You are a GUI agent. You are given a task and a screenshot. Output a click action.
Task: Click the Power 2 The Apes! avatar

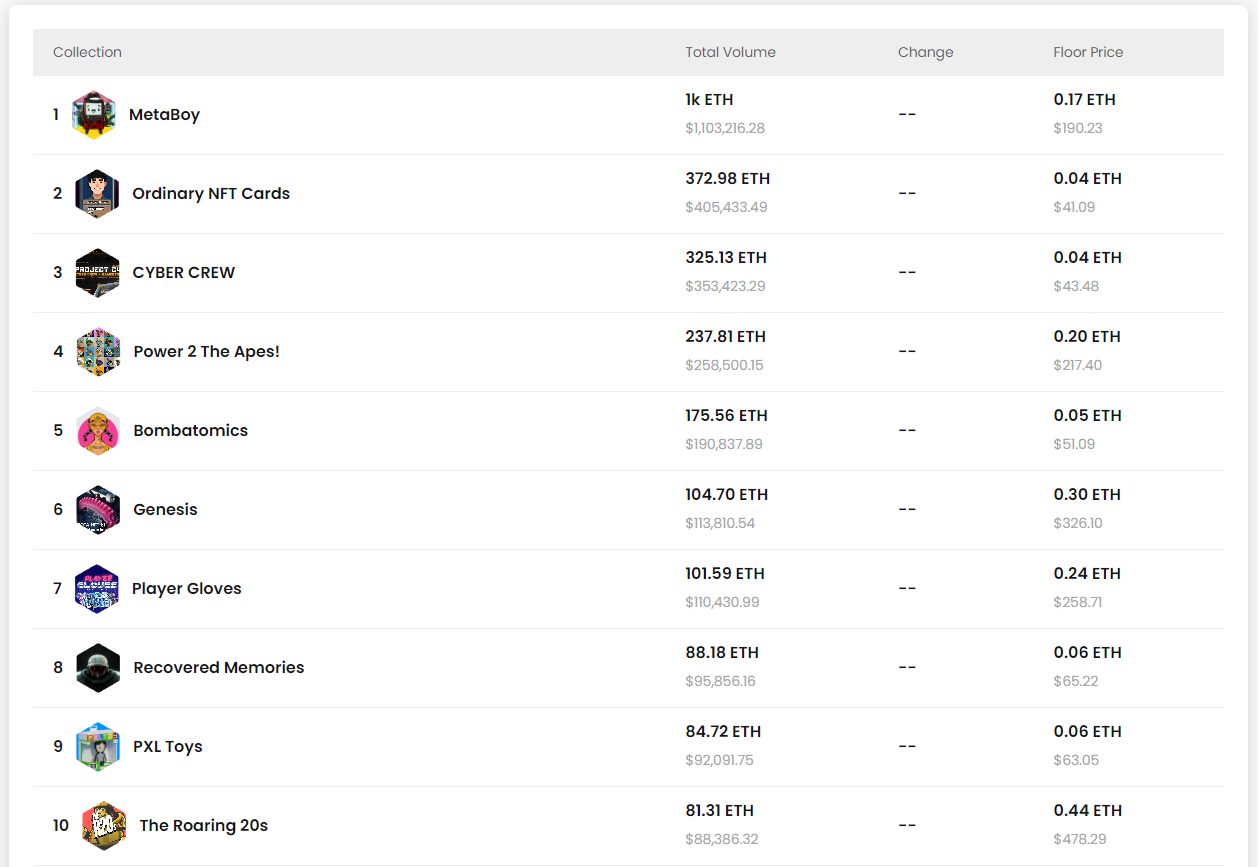tap(98, 352)
